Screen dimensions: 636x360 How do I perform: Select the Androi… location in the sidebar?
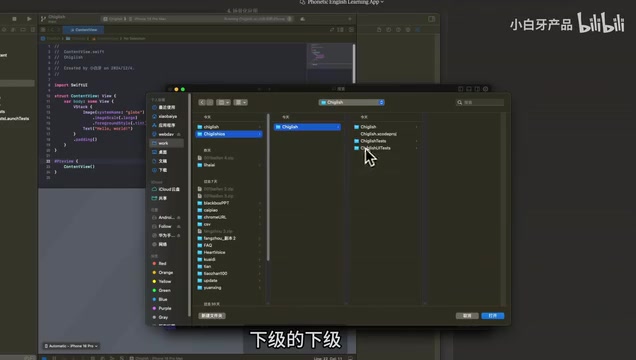(x=166, y=218)
